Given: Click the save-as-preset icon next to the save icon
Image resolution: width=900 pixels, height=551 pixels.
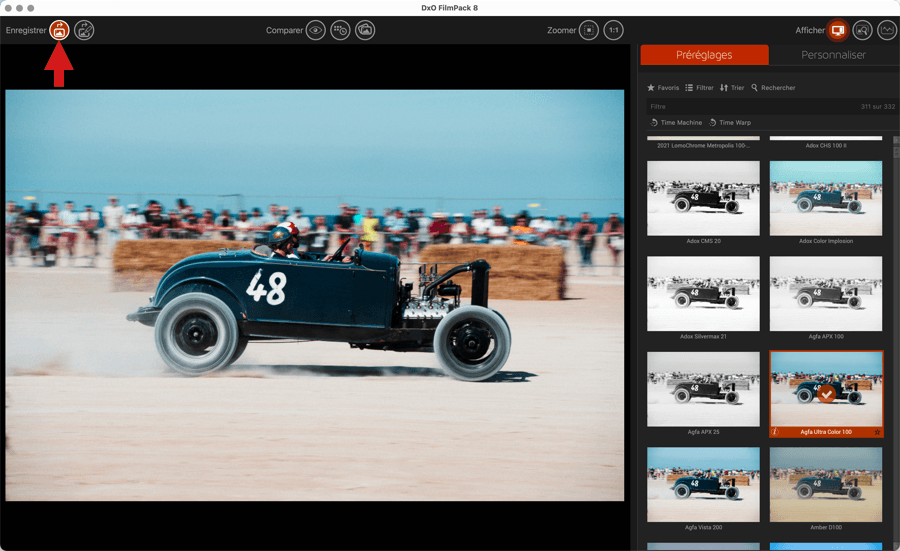Looking at the screenshot, I should point(84,31).
